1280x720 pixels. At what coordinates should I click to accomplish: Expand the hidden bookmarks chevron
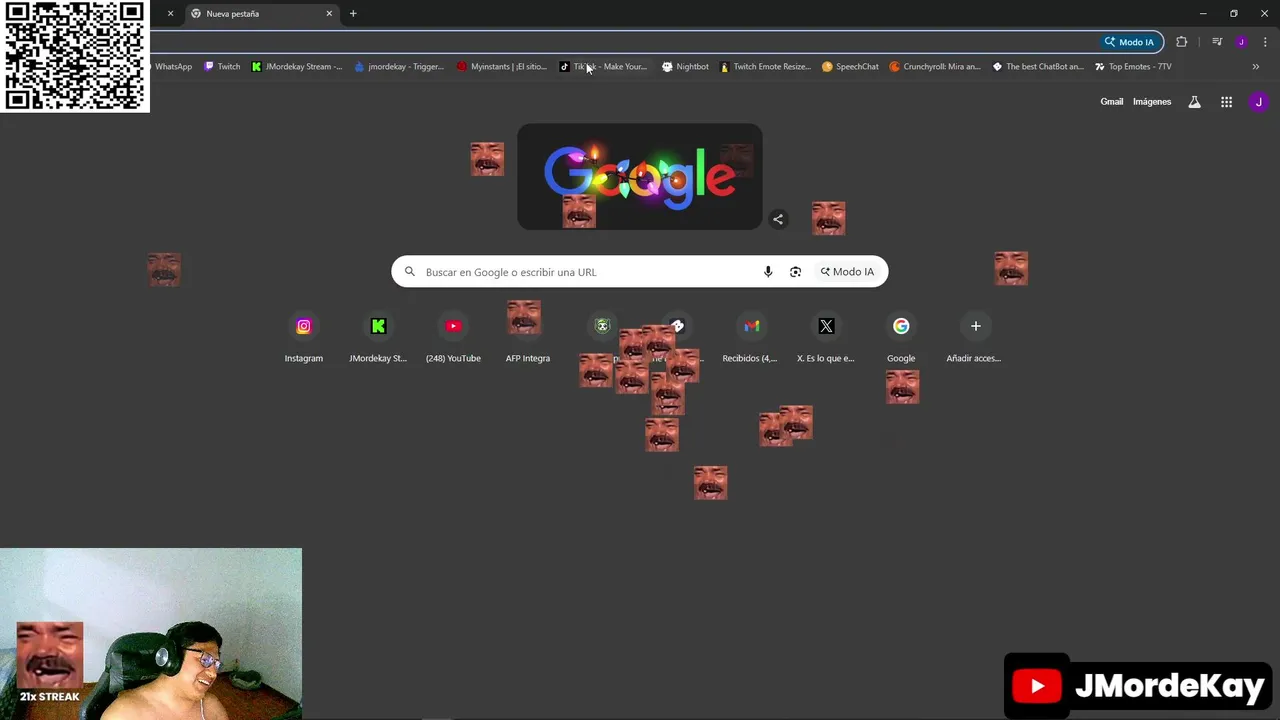pyautogui.click(x=1256, y=67)
